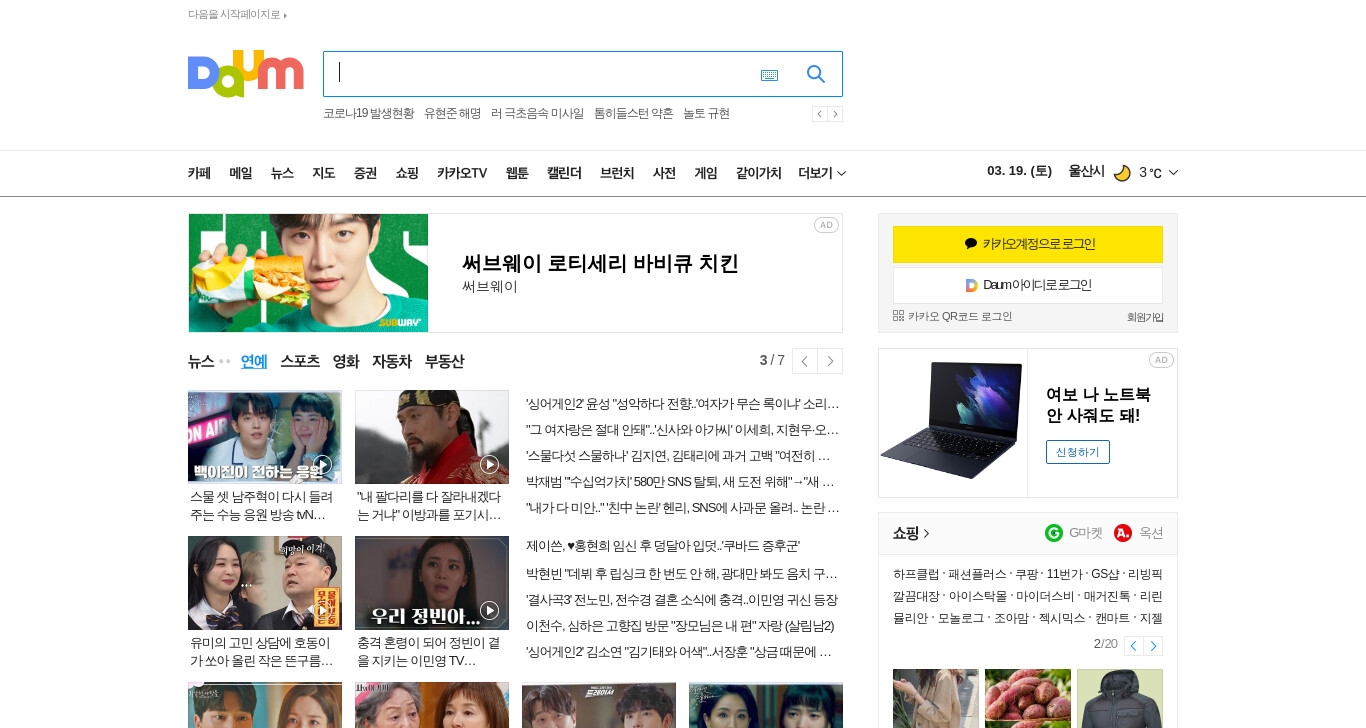
Task: Go to previous news page arrow
Action: tap(804, 361)
